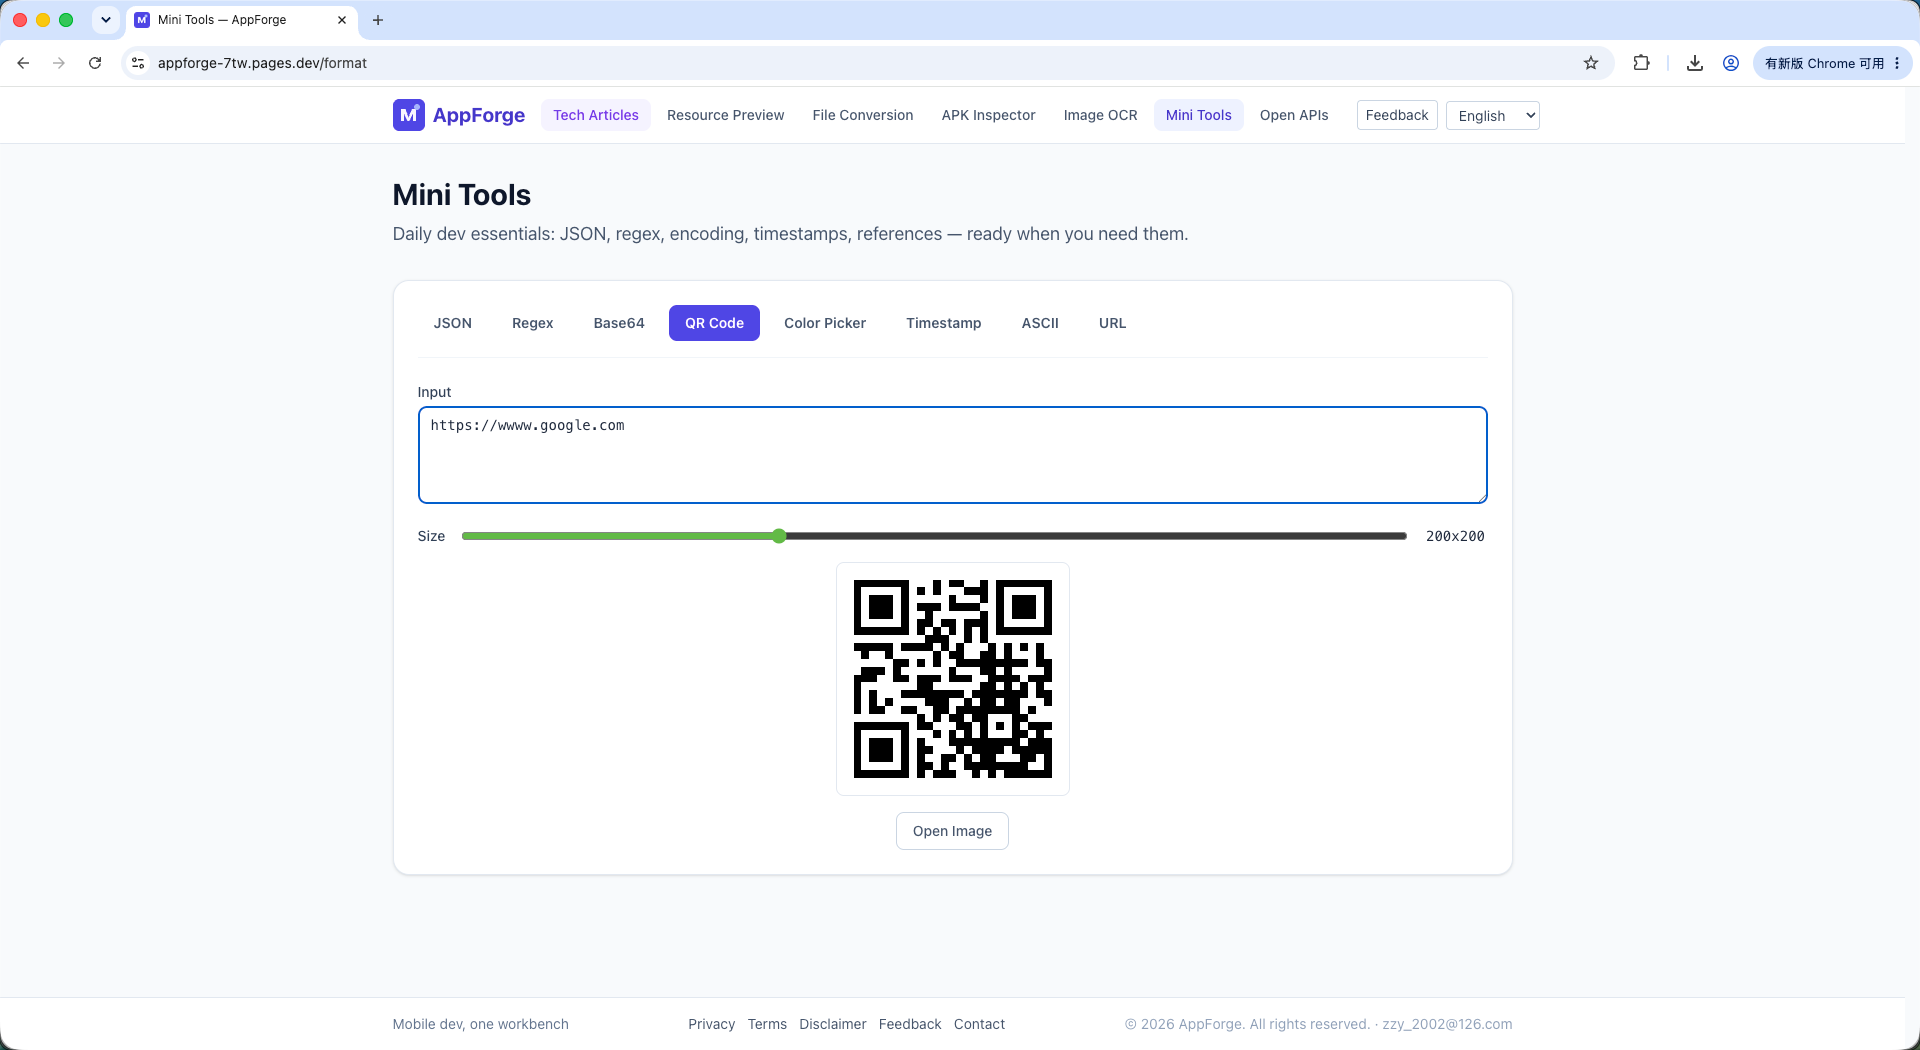Go back with browser back arrow
This screenshot has height=1050, width=1920.
[x=23, y=63]
